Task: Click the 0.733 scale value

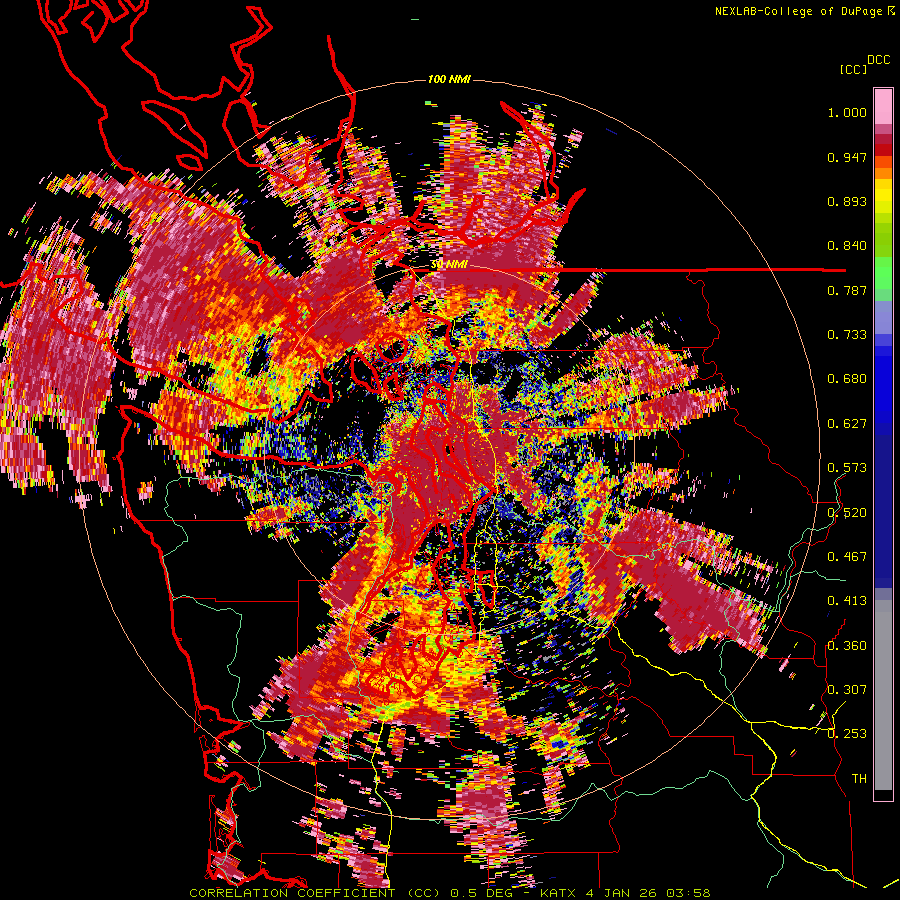Action: 847,335
